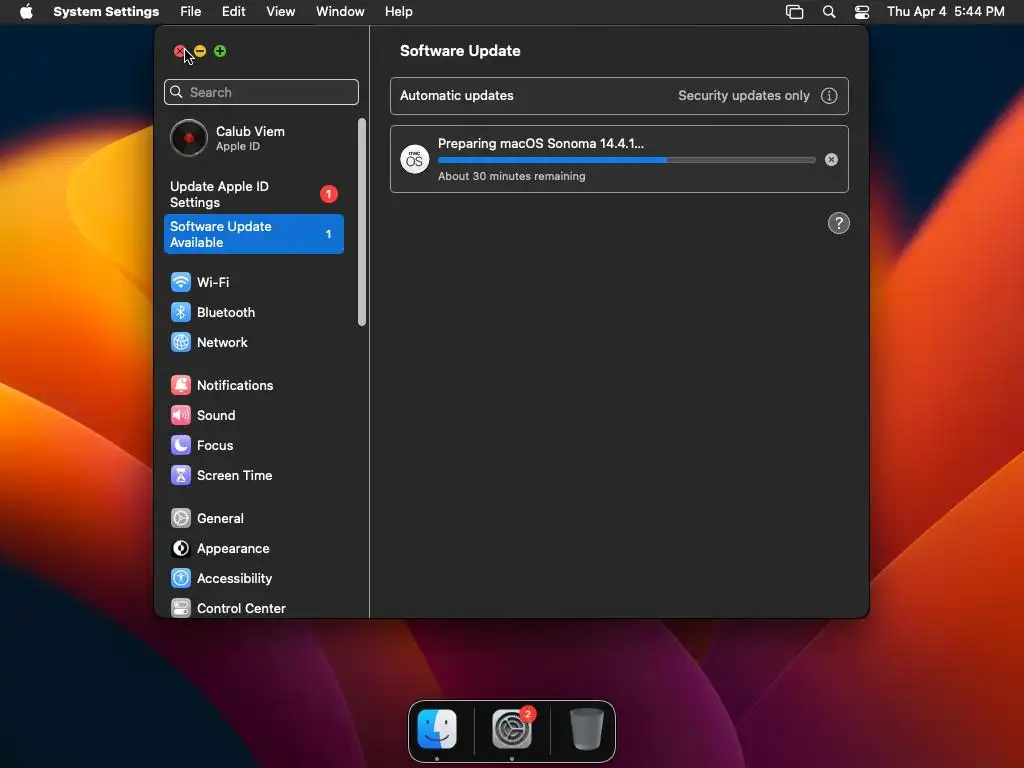Image resolution: width=1024 pixels, height=768 pixels.
Task: Close the System Settings window
Action: pyautogui.click(x=180, y=51)
